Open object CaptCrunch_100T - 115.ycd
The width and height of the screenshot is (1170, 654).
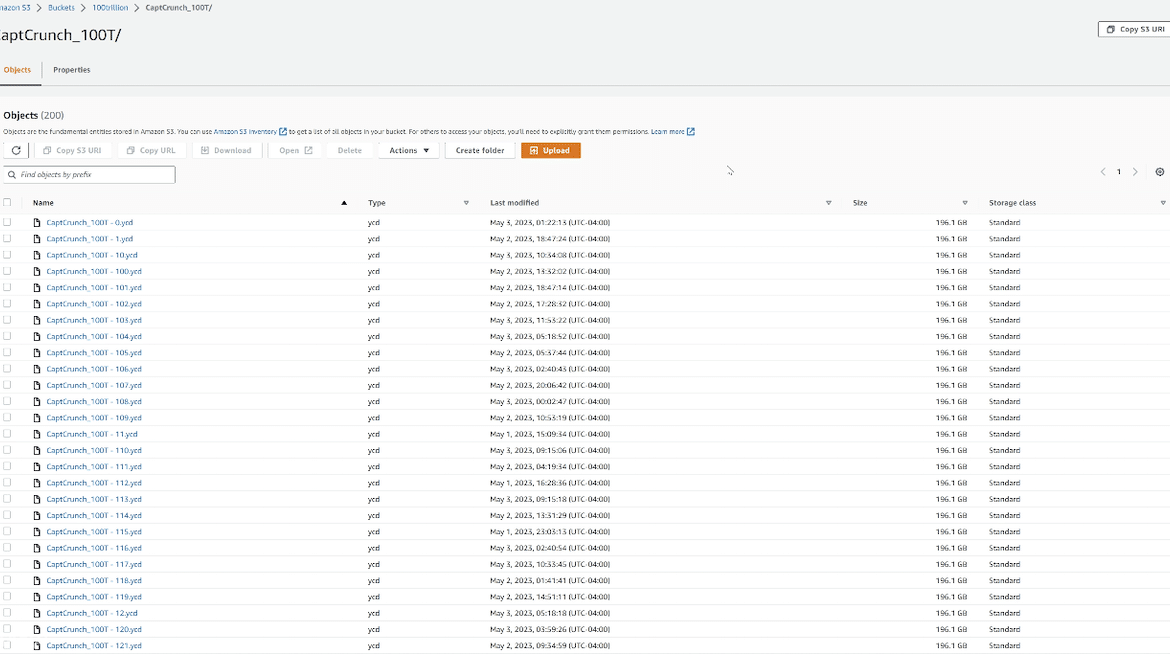tap(94, 532)
